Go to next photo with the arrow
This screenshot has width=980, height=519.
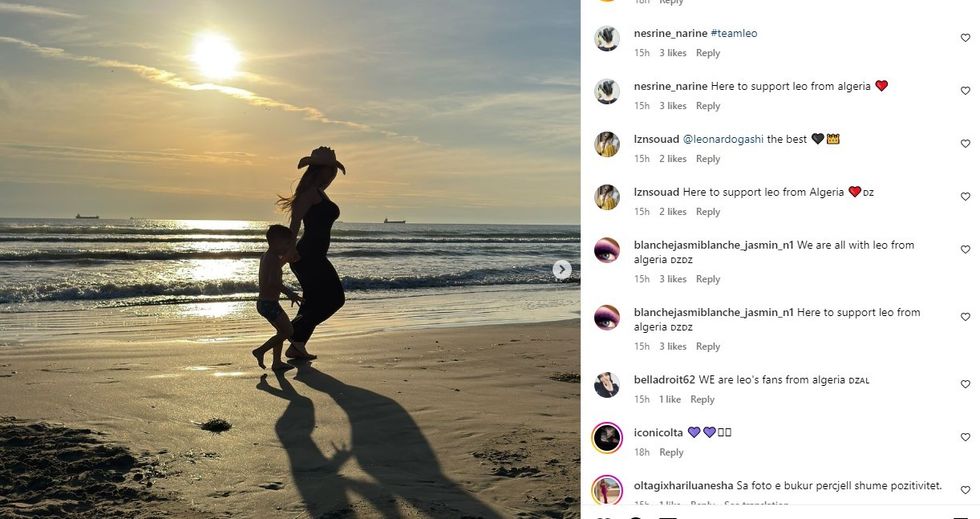(x=562, y=269)
